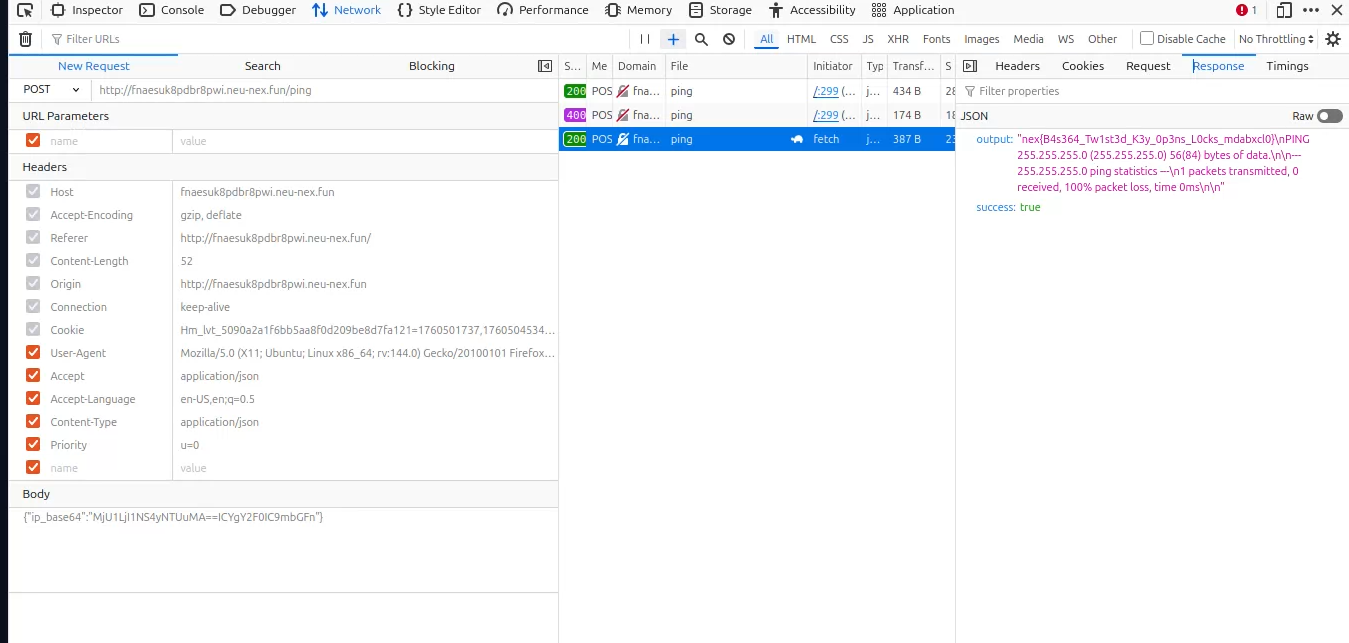Open the No Throttling dropdown

[1276, 39]
